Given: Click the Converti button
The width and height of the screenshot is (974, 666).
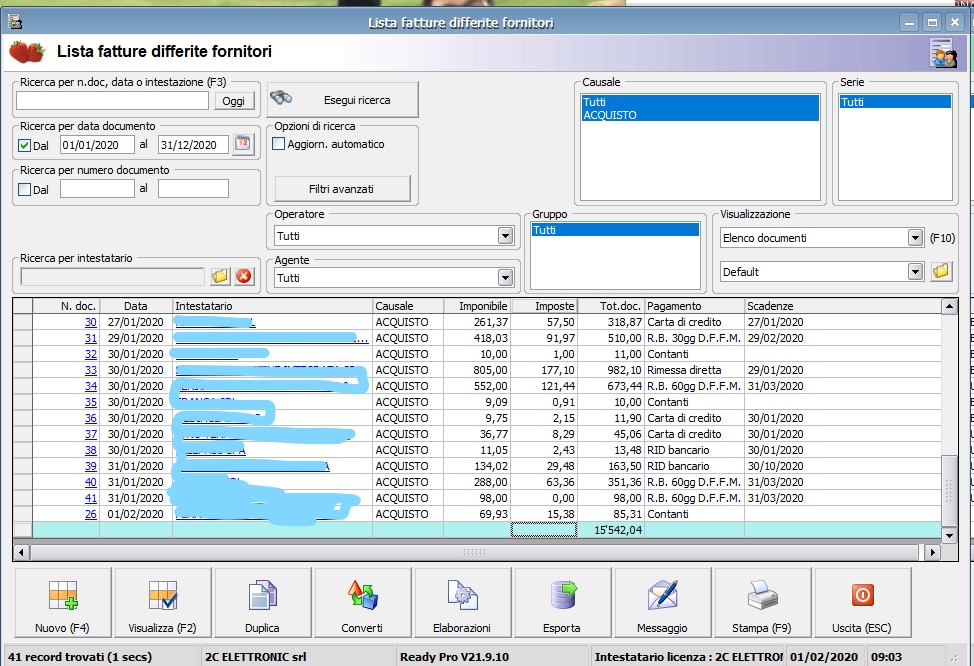Looking at the screenshot, I should coord(362,603).
